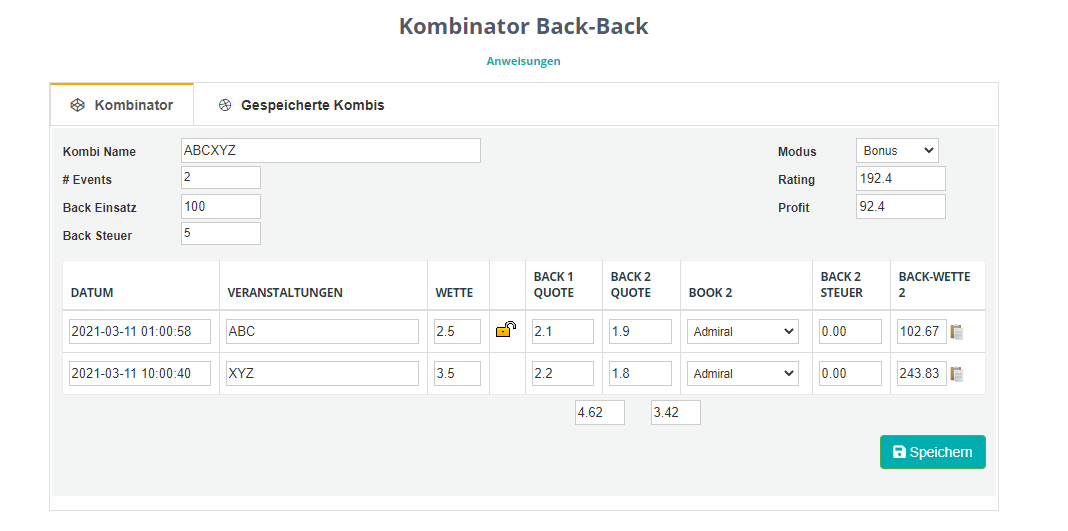Screen dimensions: 1068x531
Task: Toggle the yellow padlock in ABC row
Action: pyautogui.click(x=506, y=330)
